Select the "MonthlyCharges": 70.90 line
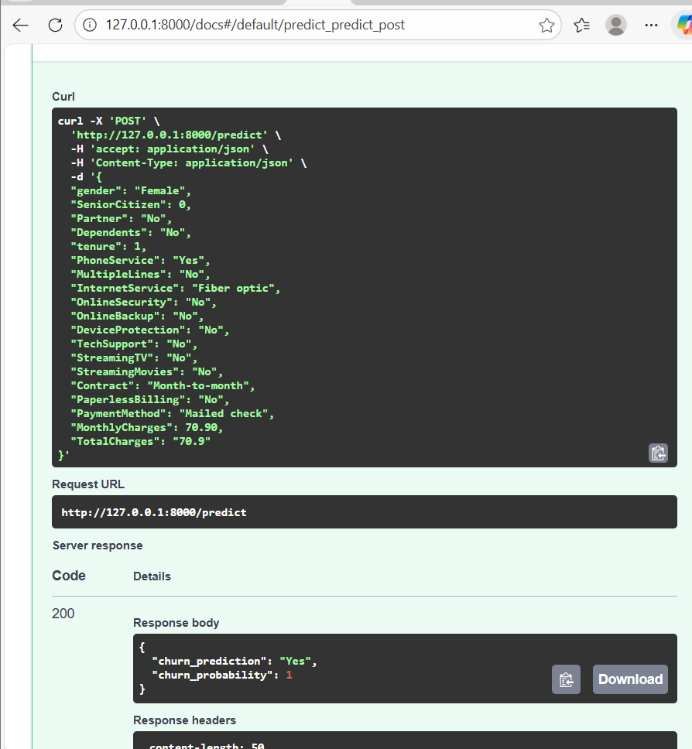692x749 pixels. (147, 428)
